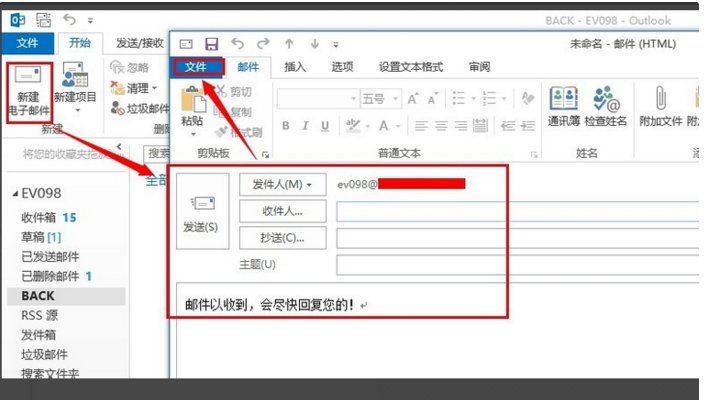Click Send/Receive all folders quick access icon
Image resolution: width=711 pixels, height=400 pixels.
[44, 20]
